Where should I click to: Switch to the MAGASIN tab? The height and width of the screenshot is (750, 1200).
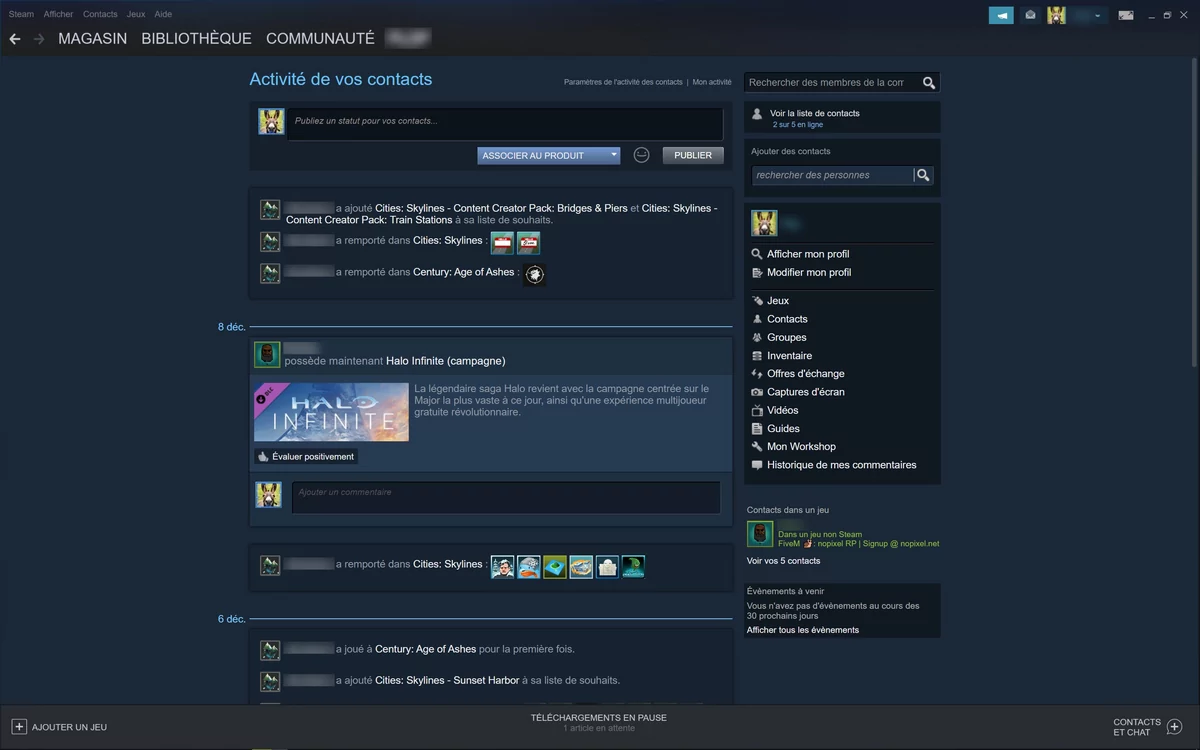pos(92,39)
